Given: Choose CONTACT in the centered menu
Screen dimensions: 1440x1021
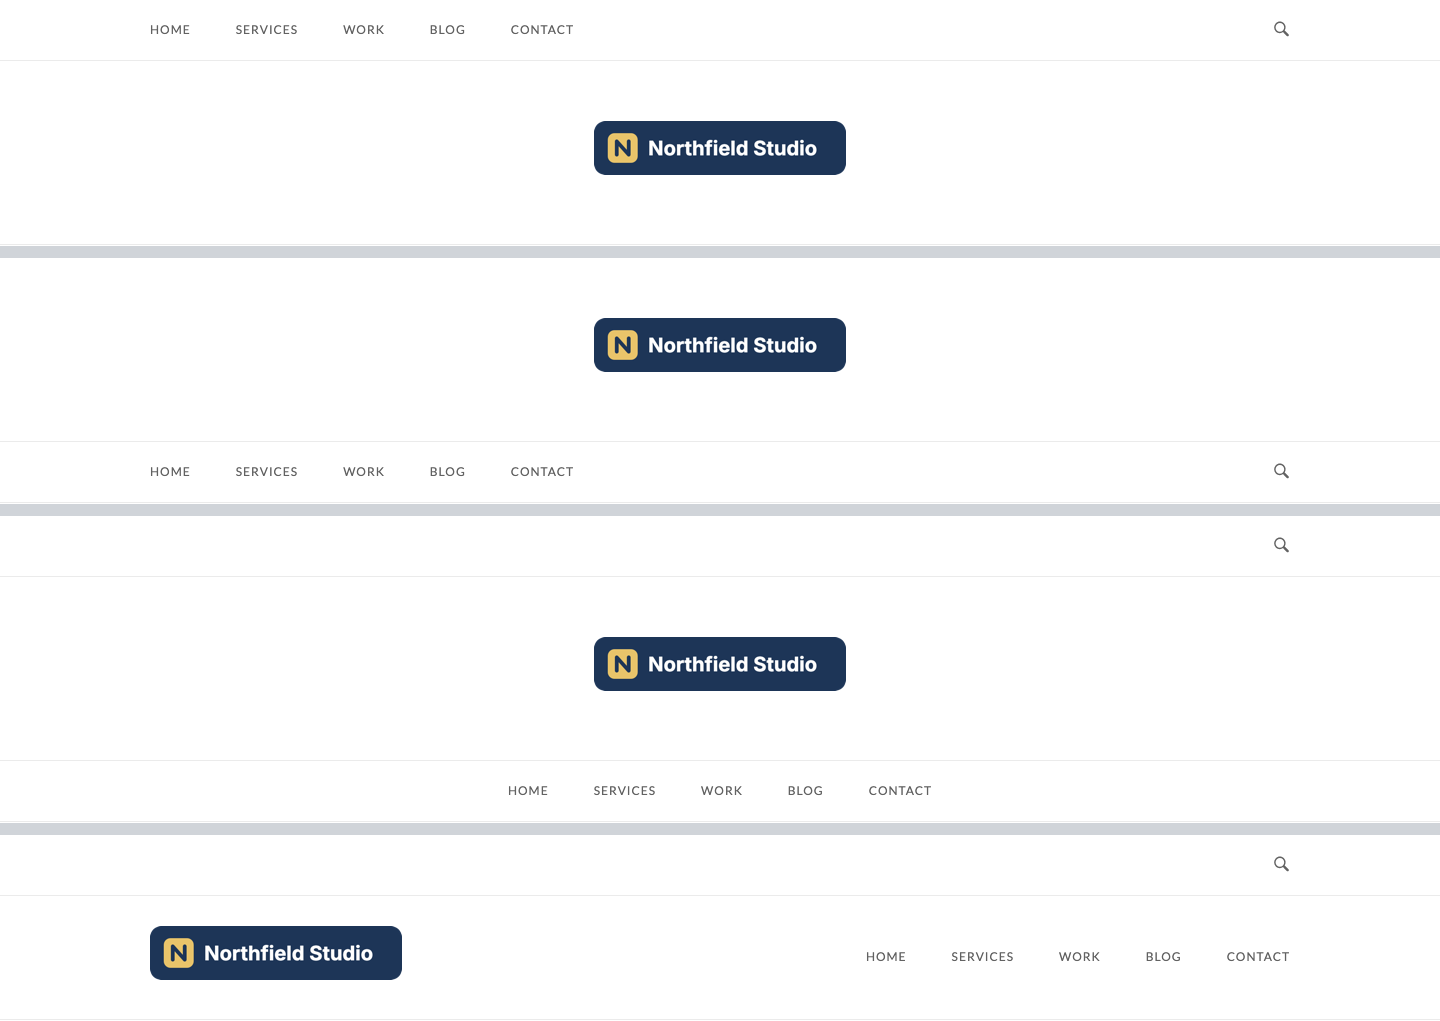Looking at the screenshot, I should pyautogui.click(x=900, y=791).
